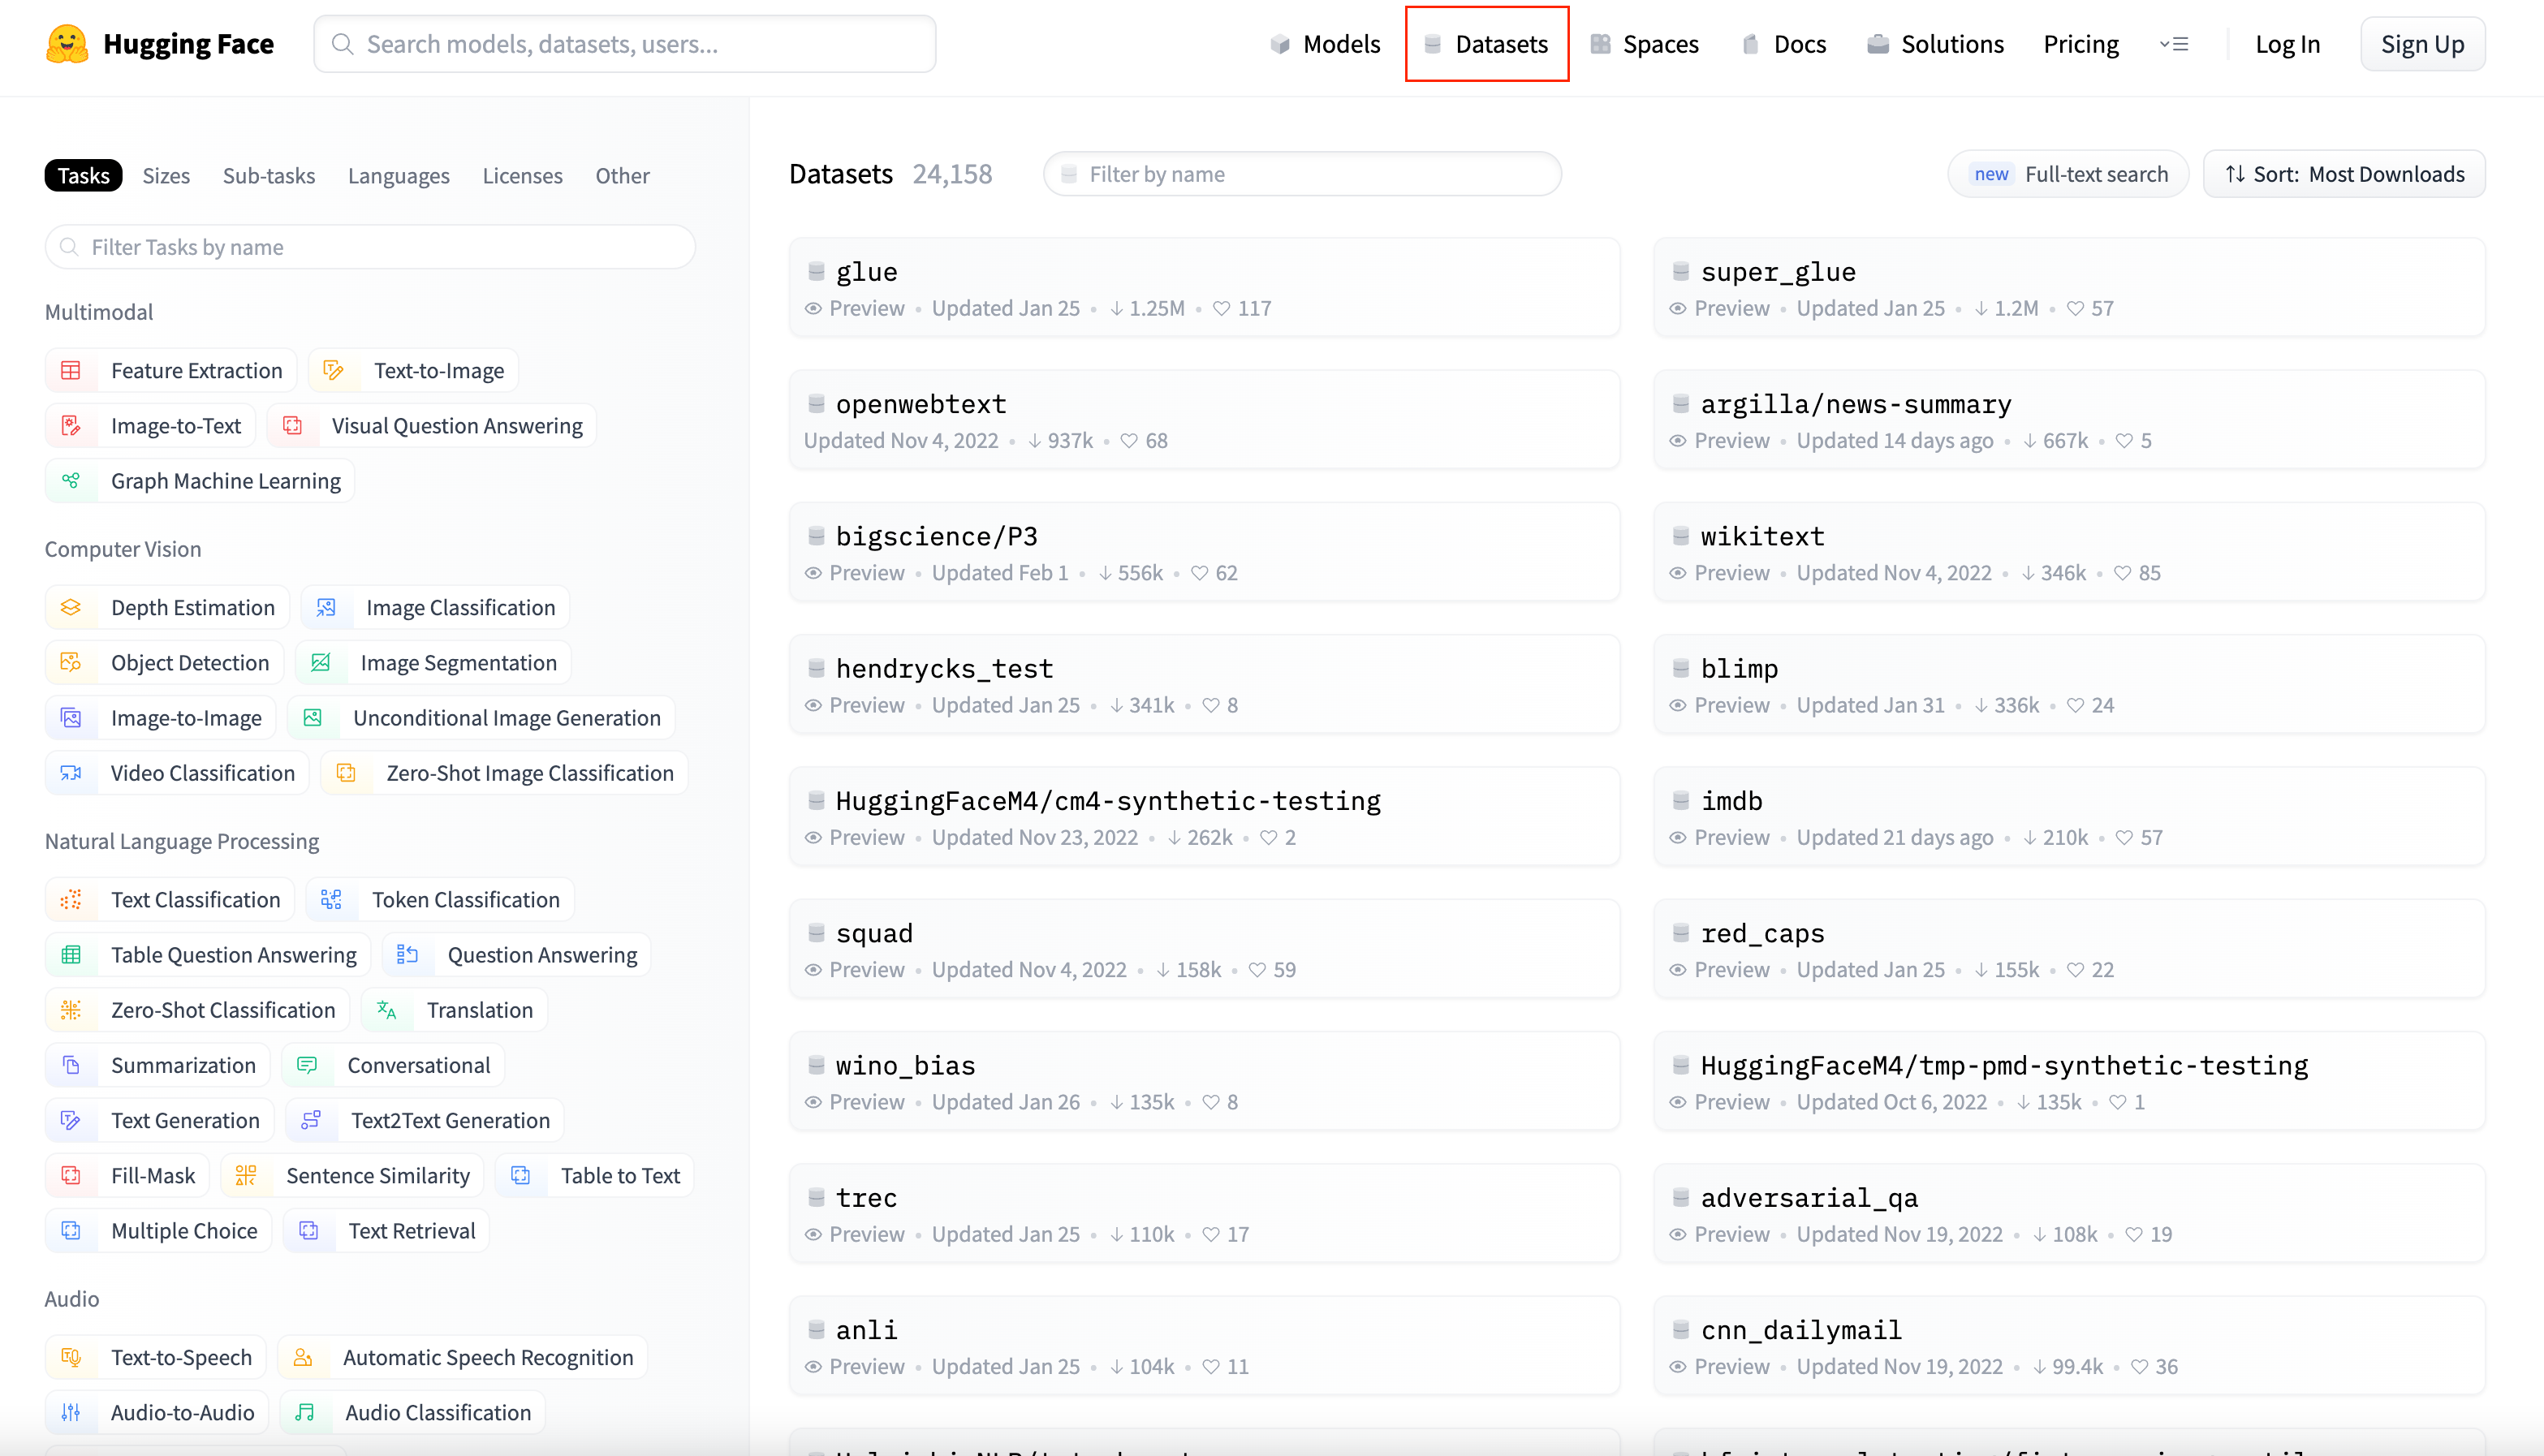
Task: Open the Sort Most Downloads dropdown
Action: [2344, 174]
